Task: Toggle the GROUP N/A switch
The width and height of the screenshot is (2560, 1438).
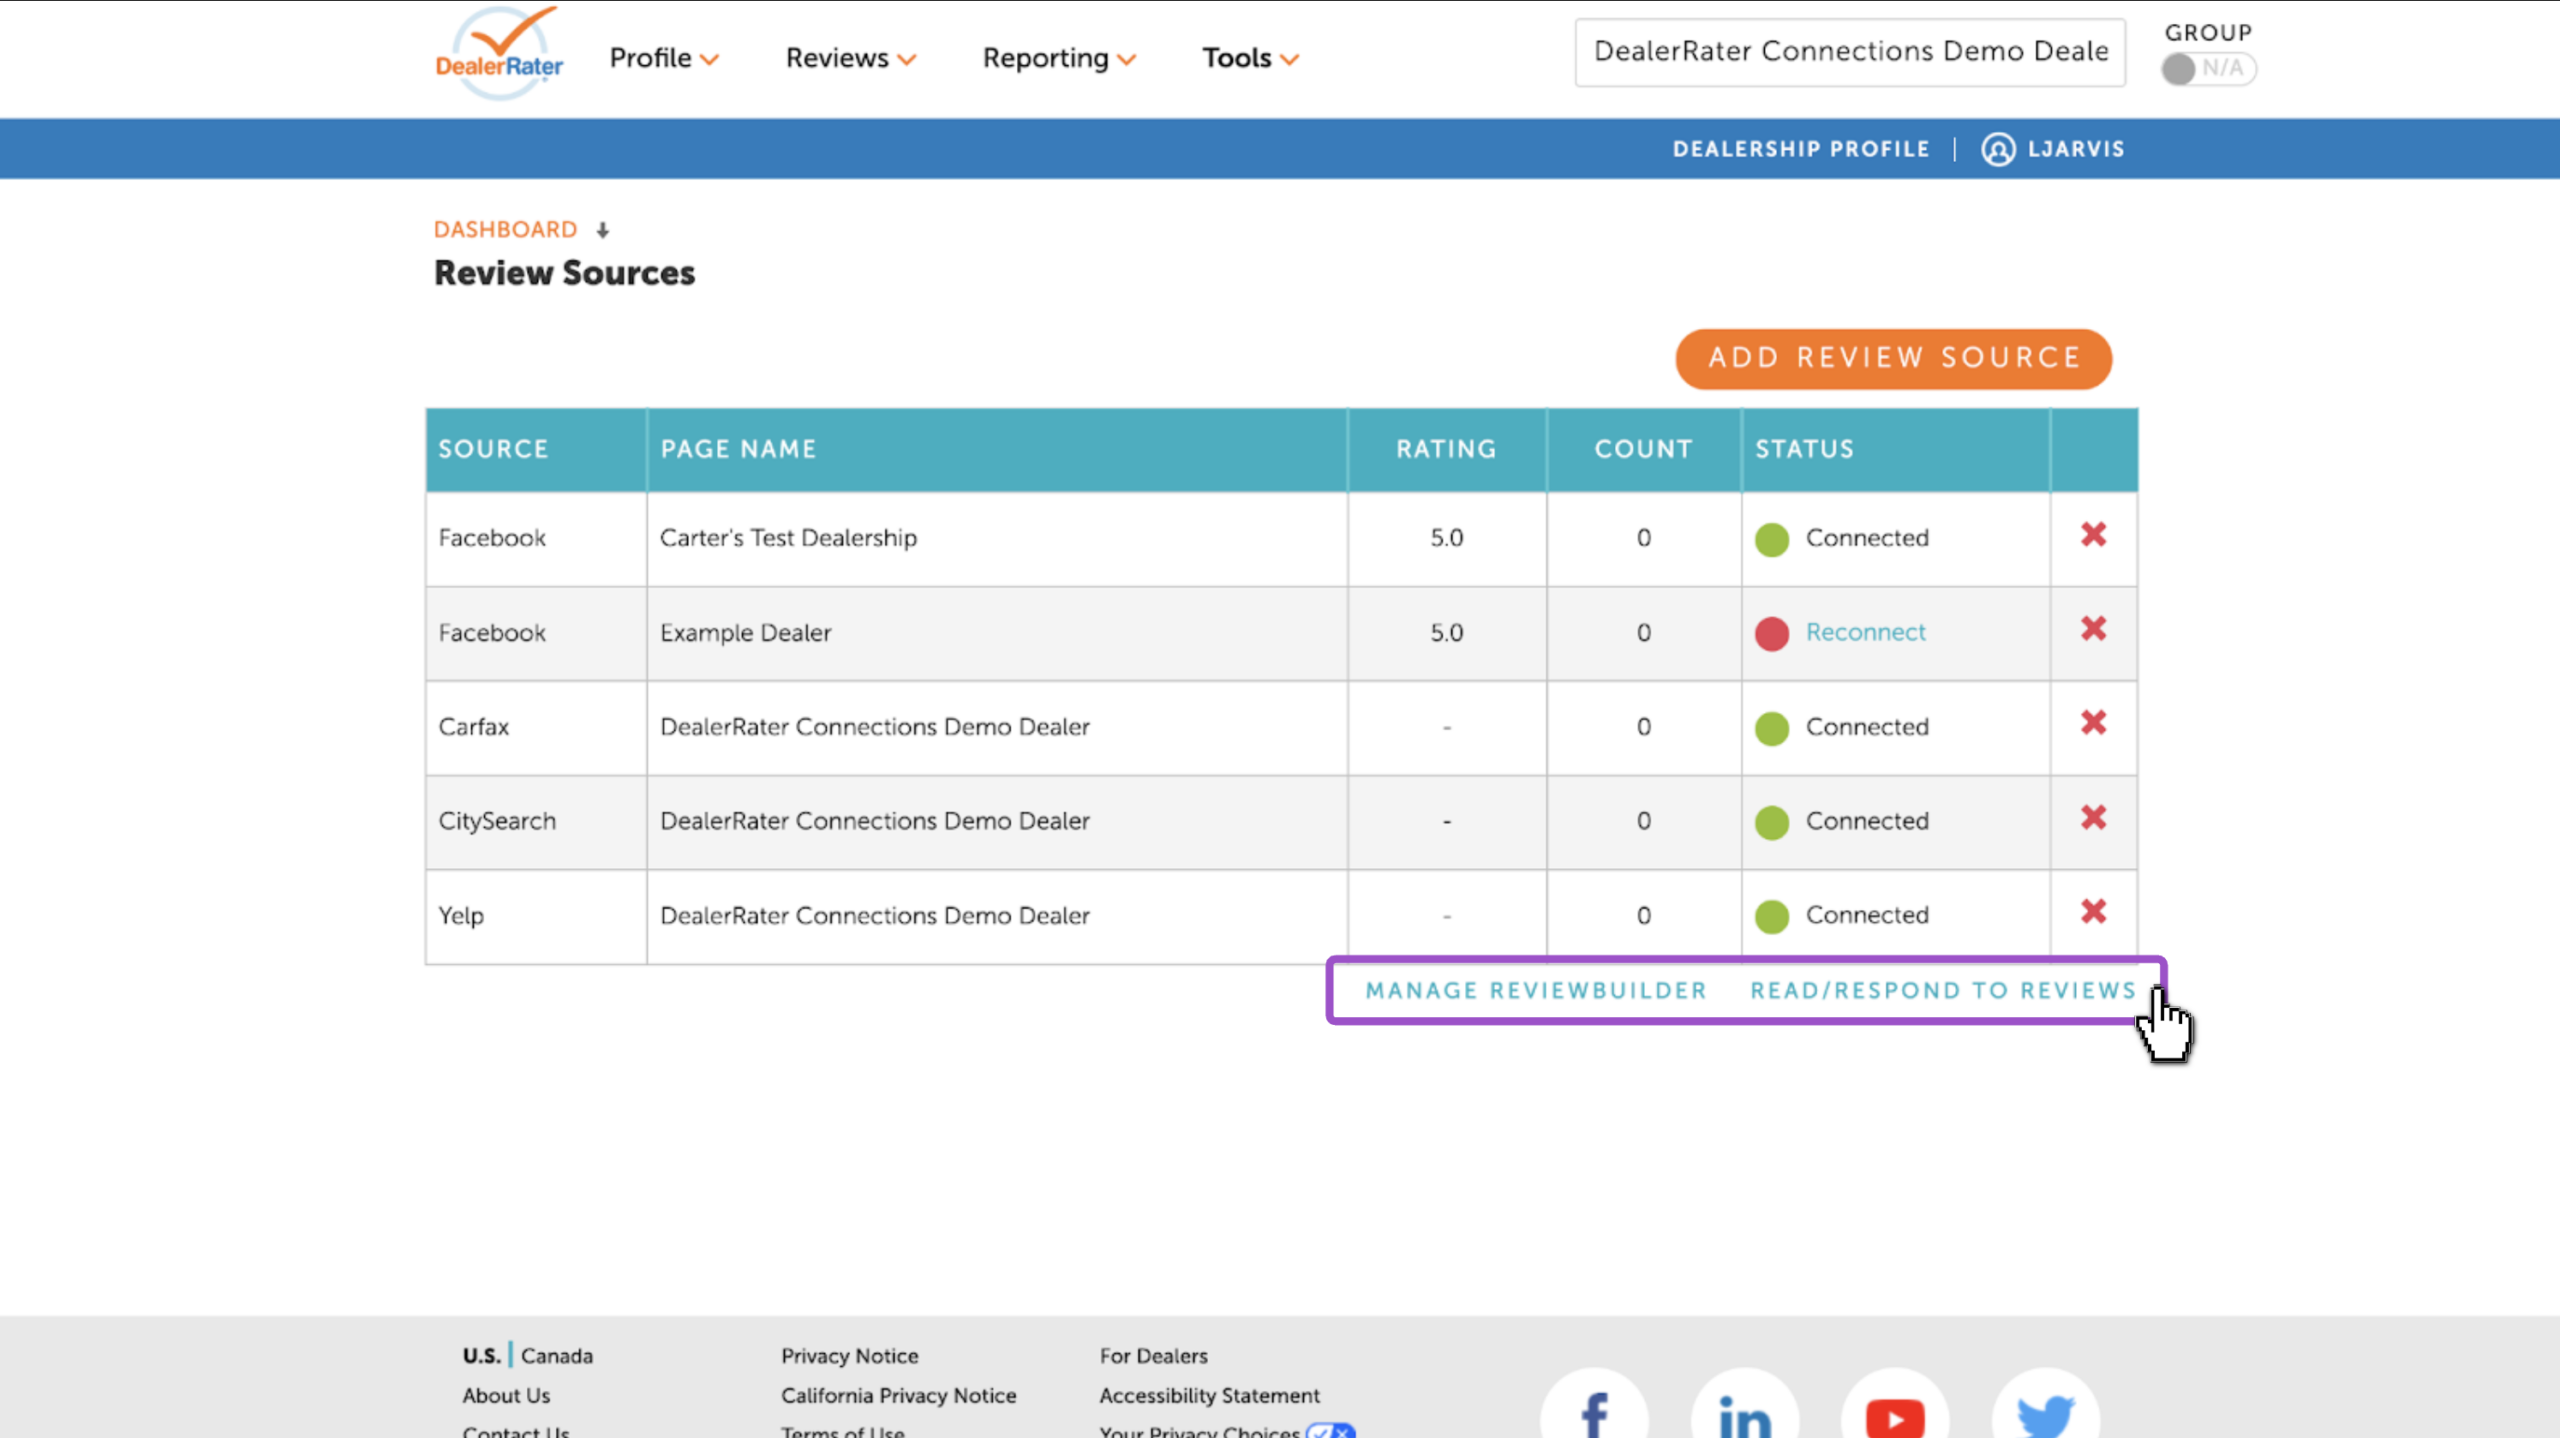Action: pos(2208,69)
